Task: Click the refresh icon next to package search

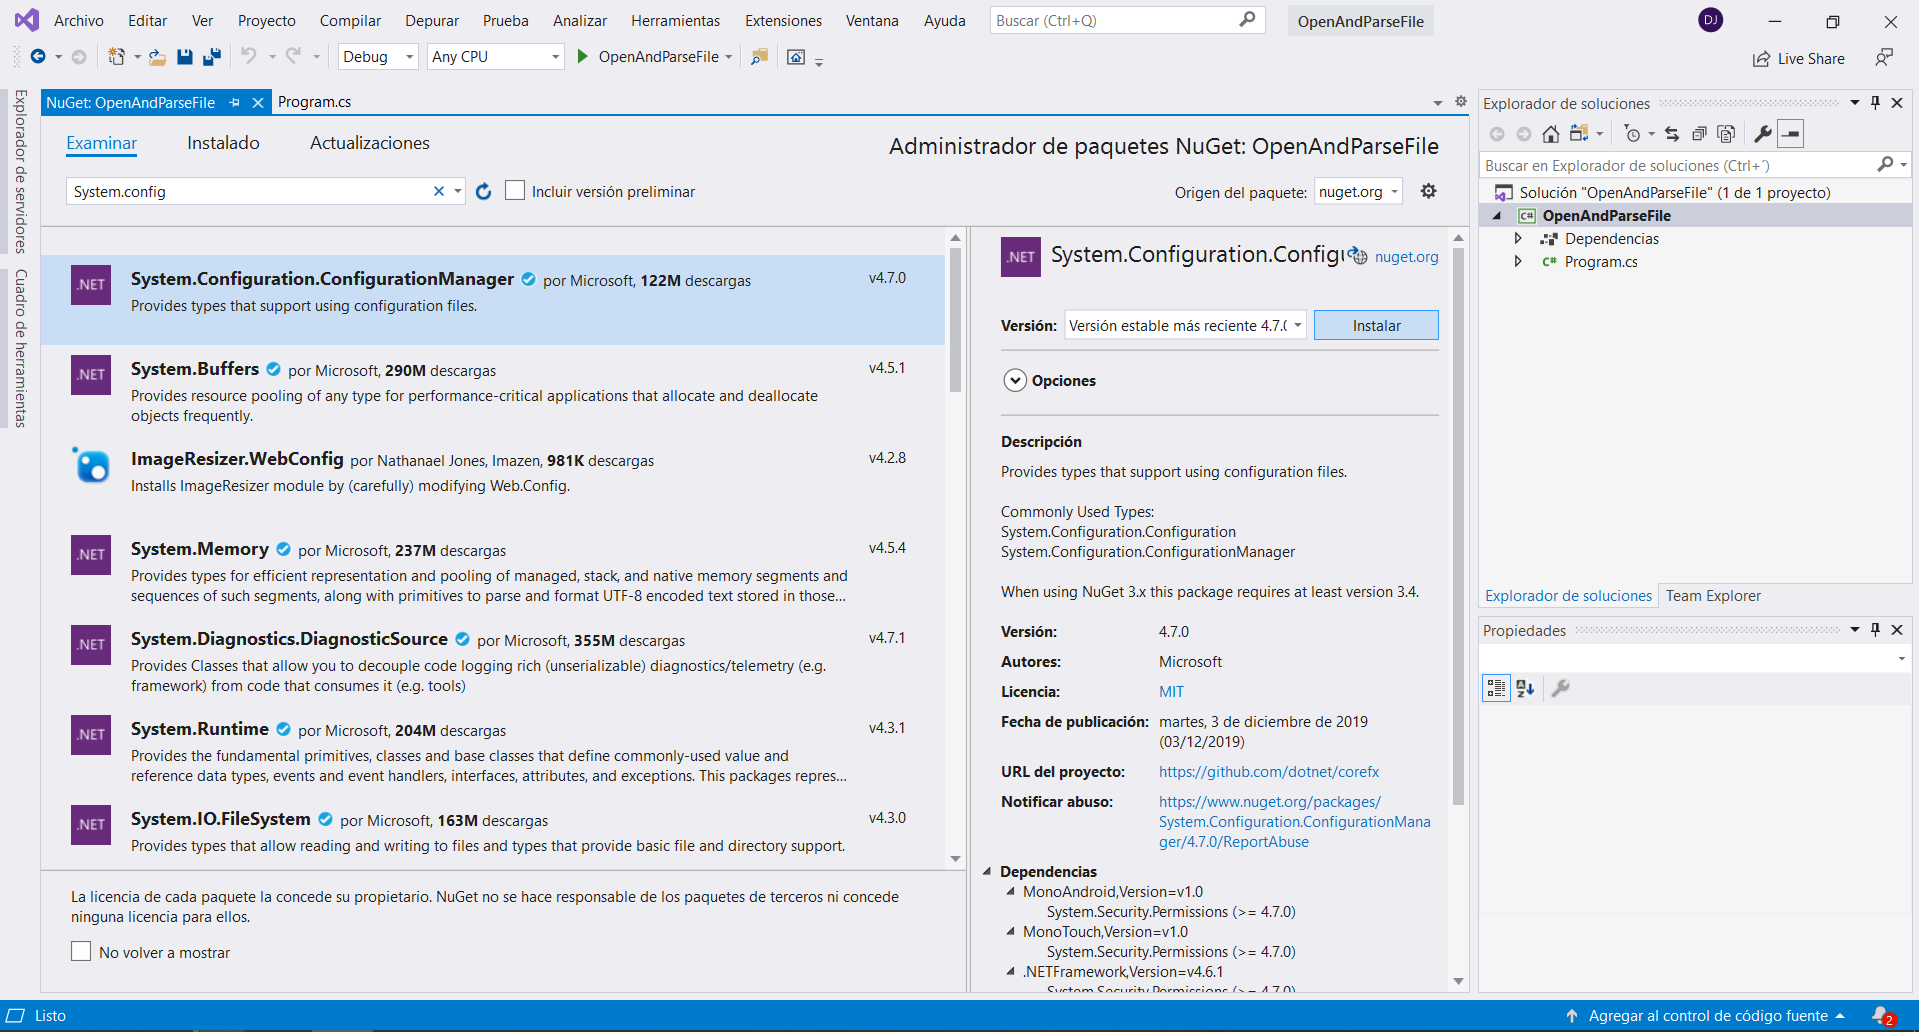Action: [484, 192]
